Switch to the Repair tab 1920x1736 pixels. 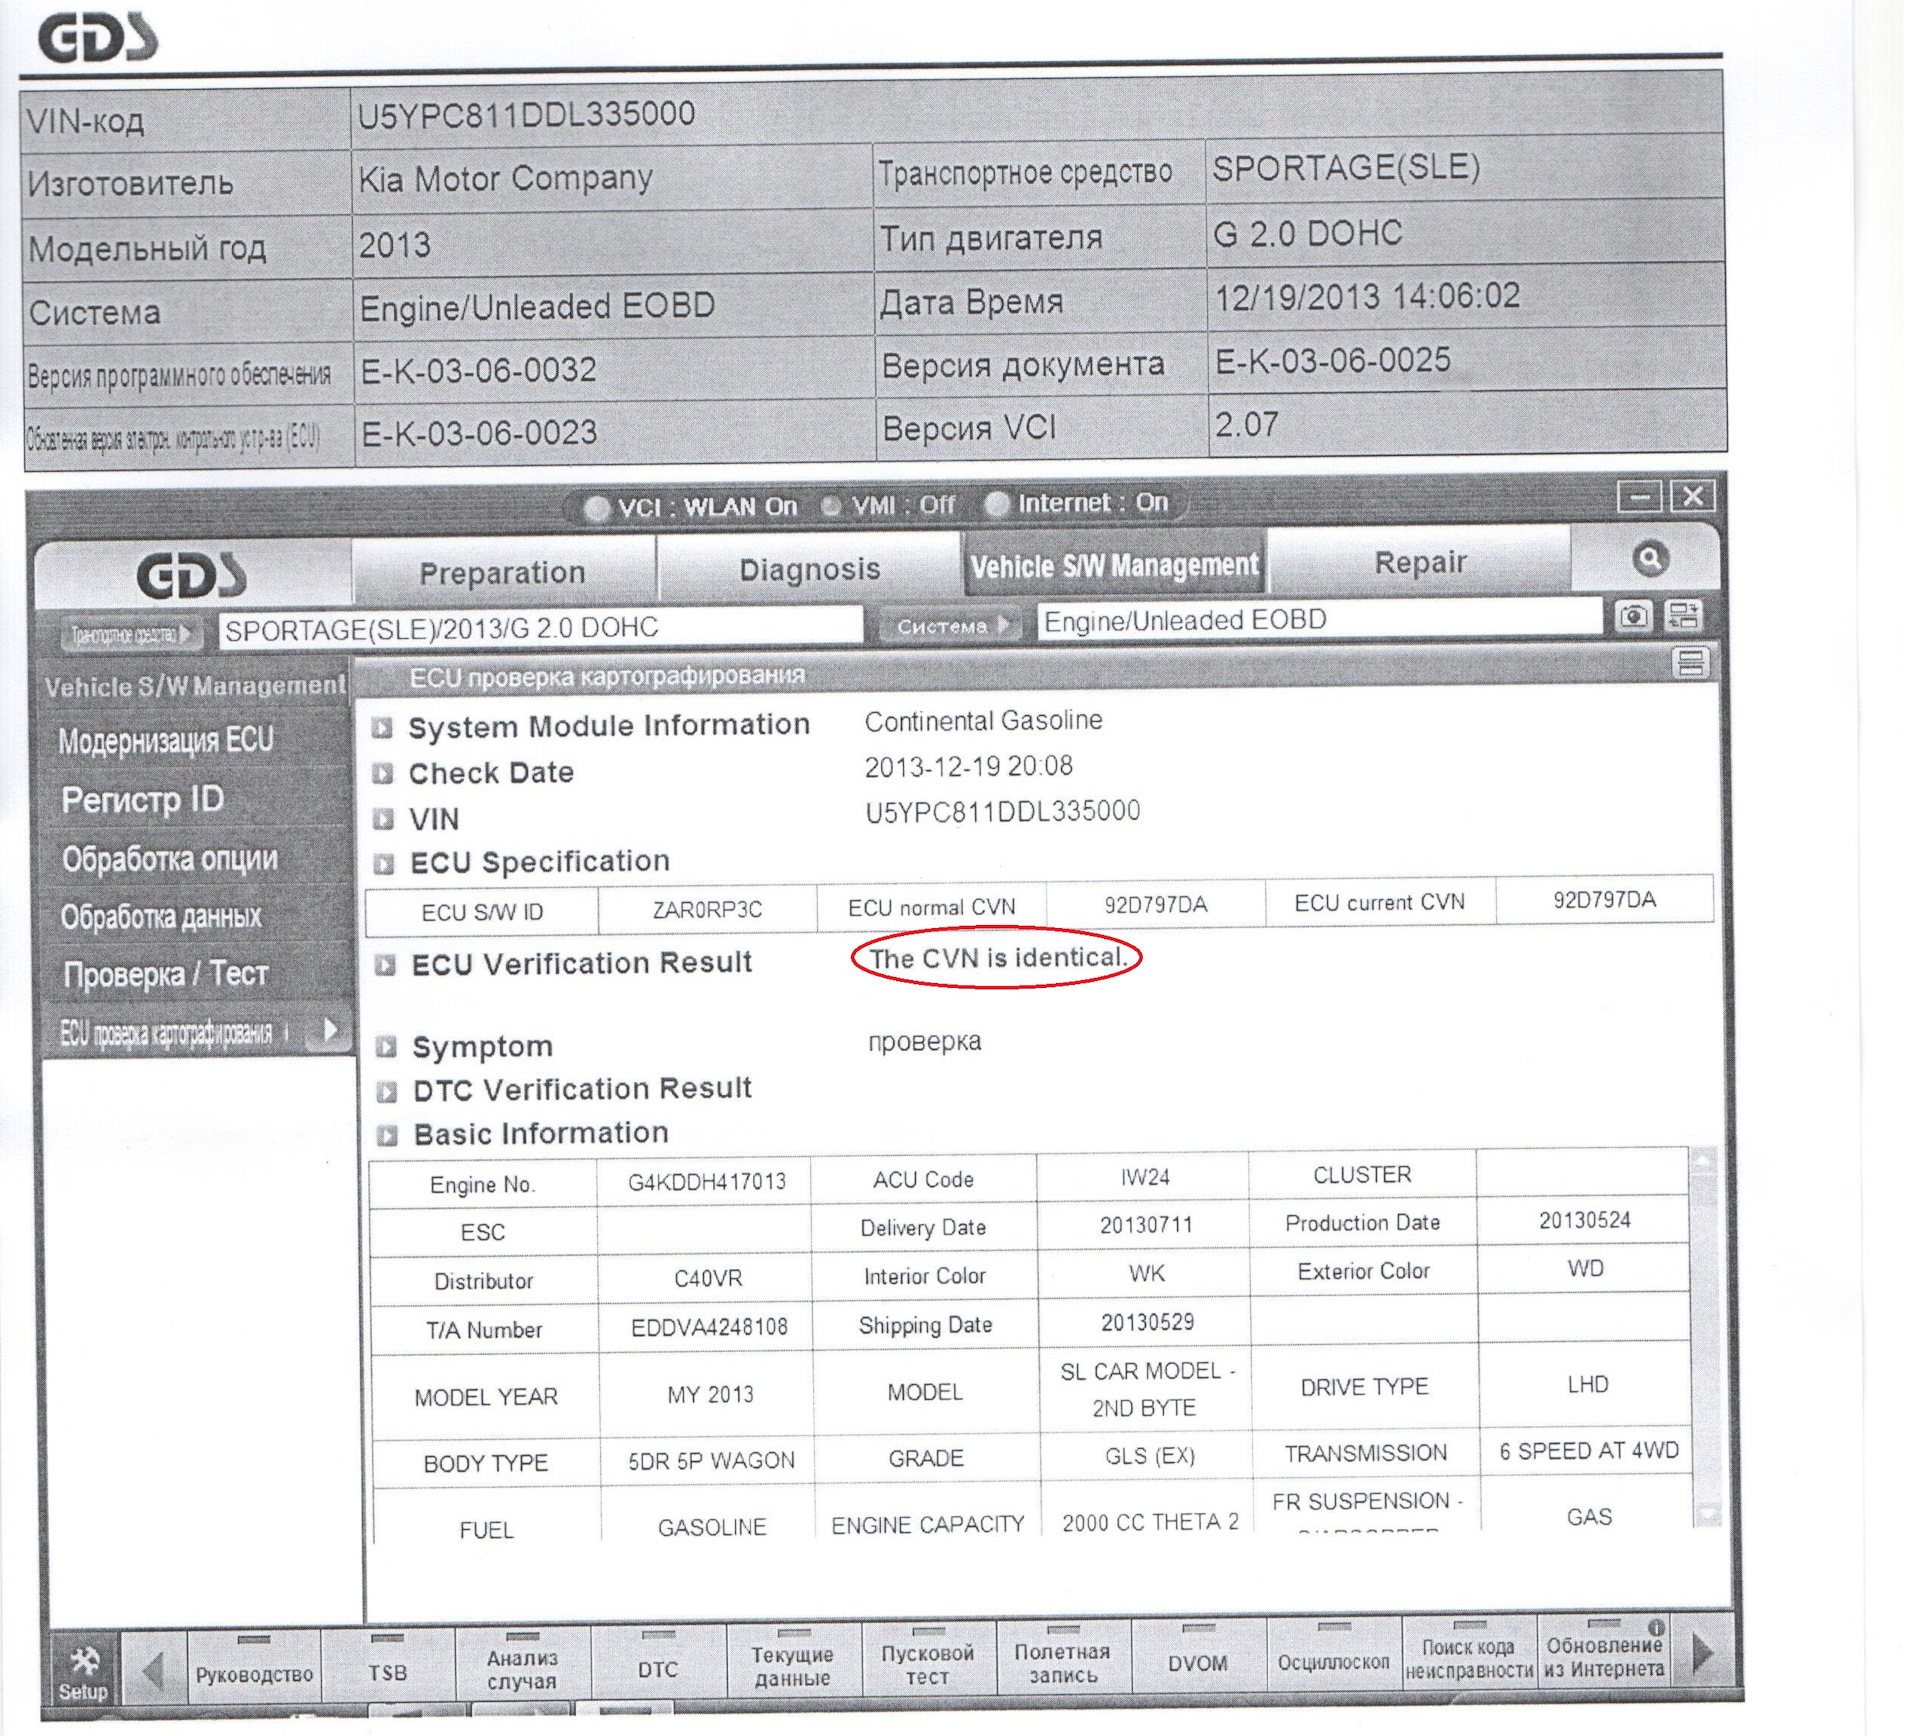click(x=1420, y=563)
